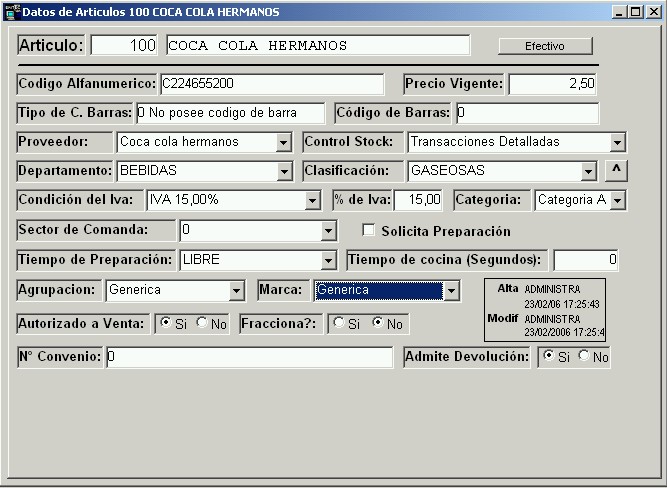Open the Agrupacion dropdown
This screenshot has height=488, width=667.
click(x=237, y=291)
